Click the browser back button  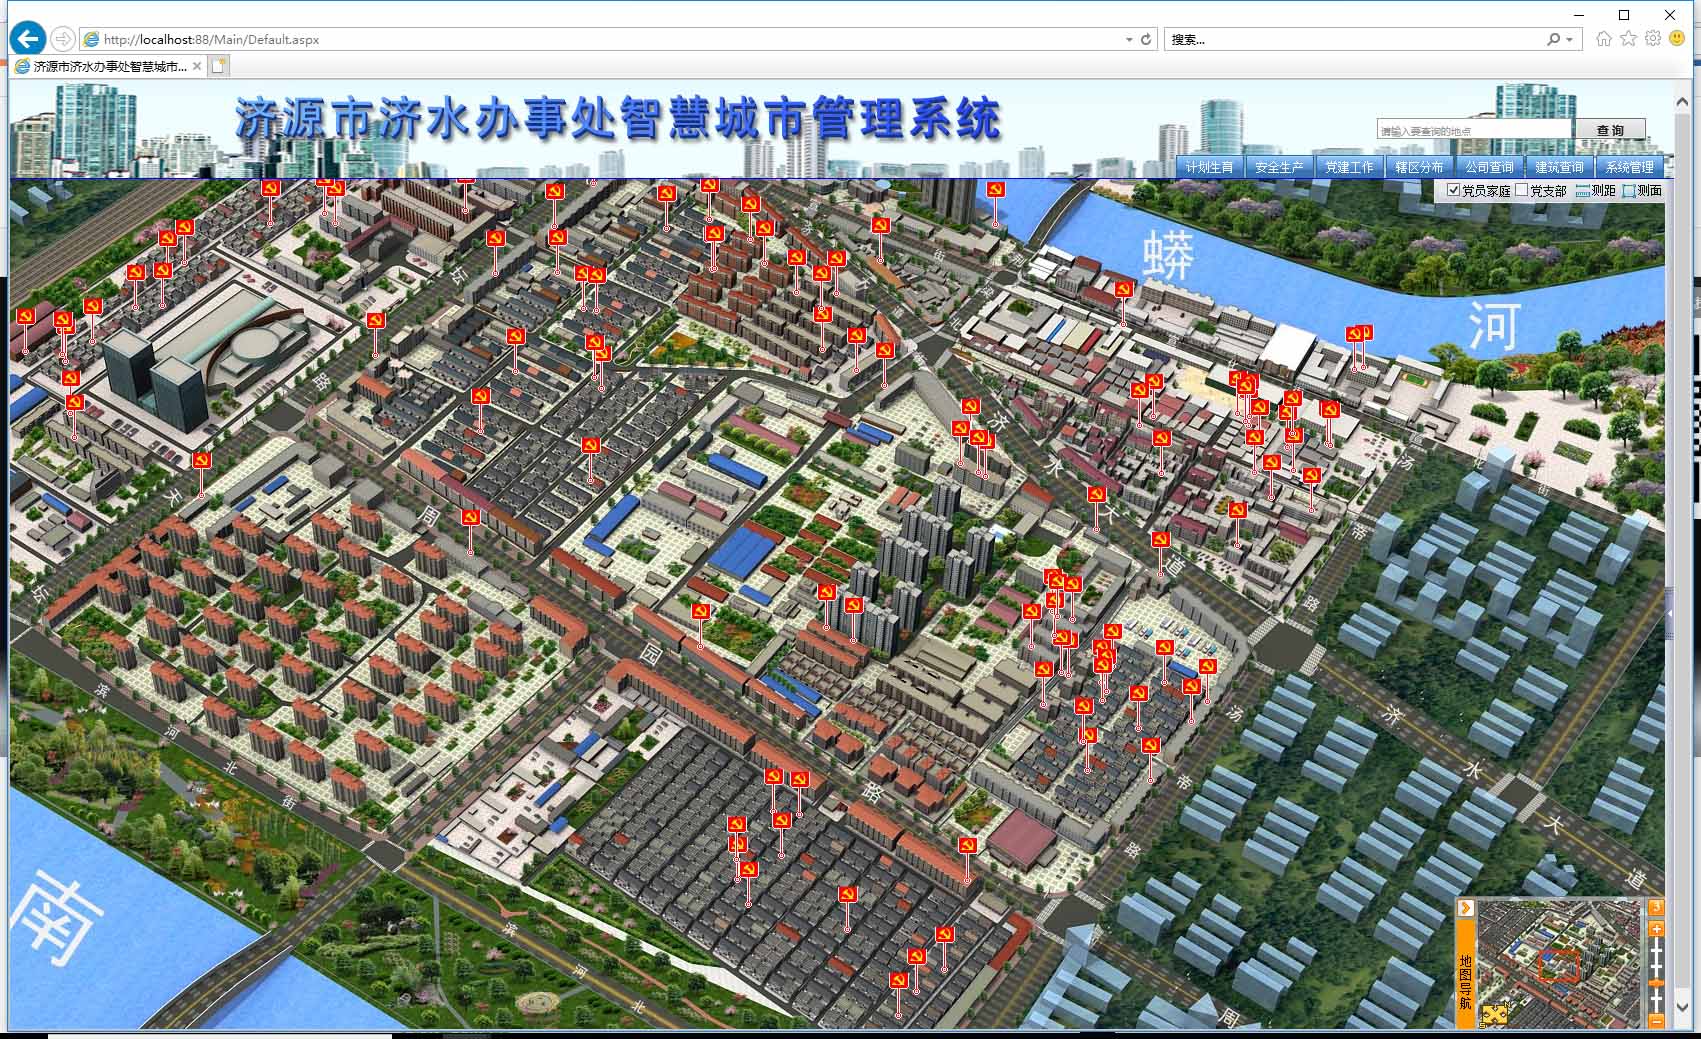(x=28, y=39)
